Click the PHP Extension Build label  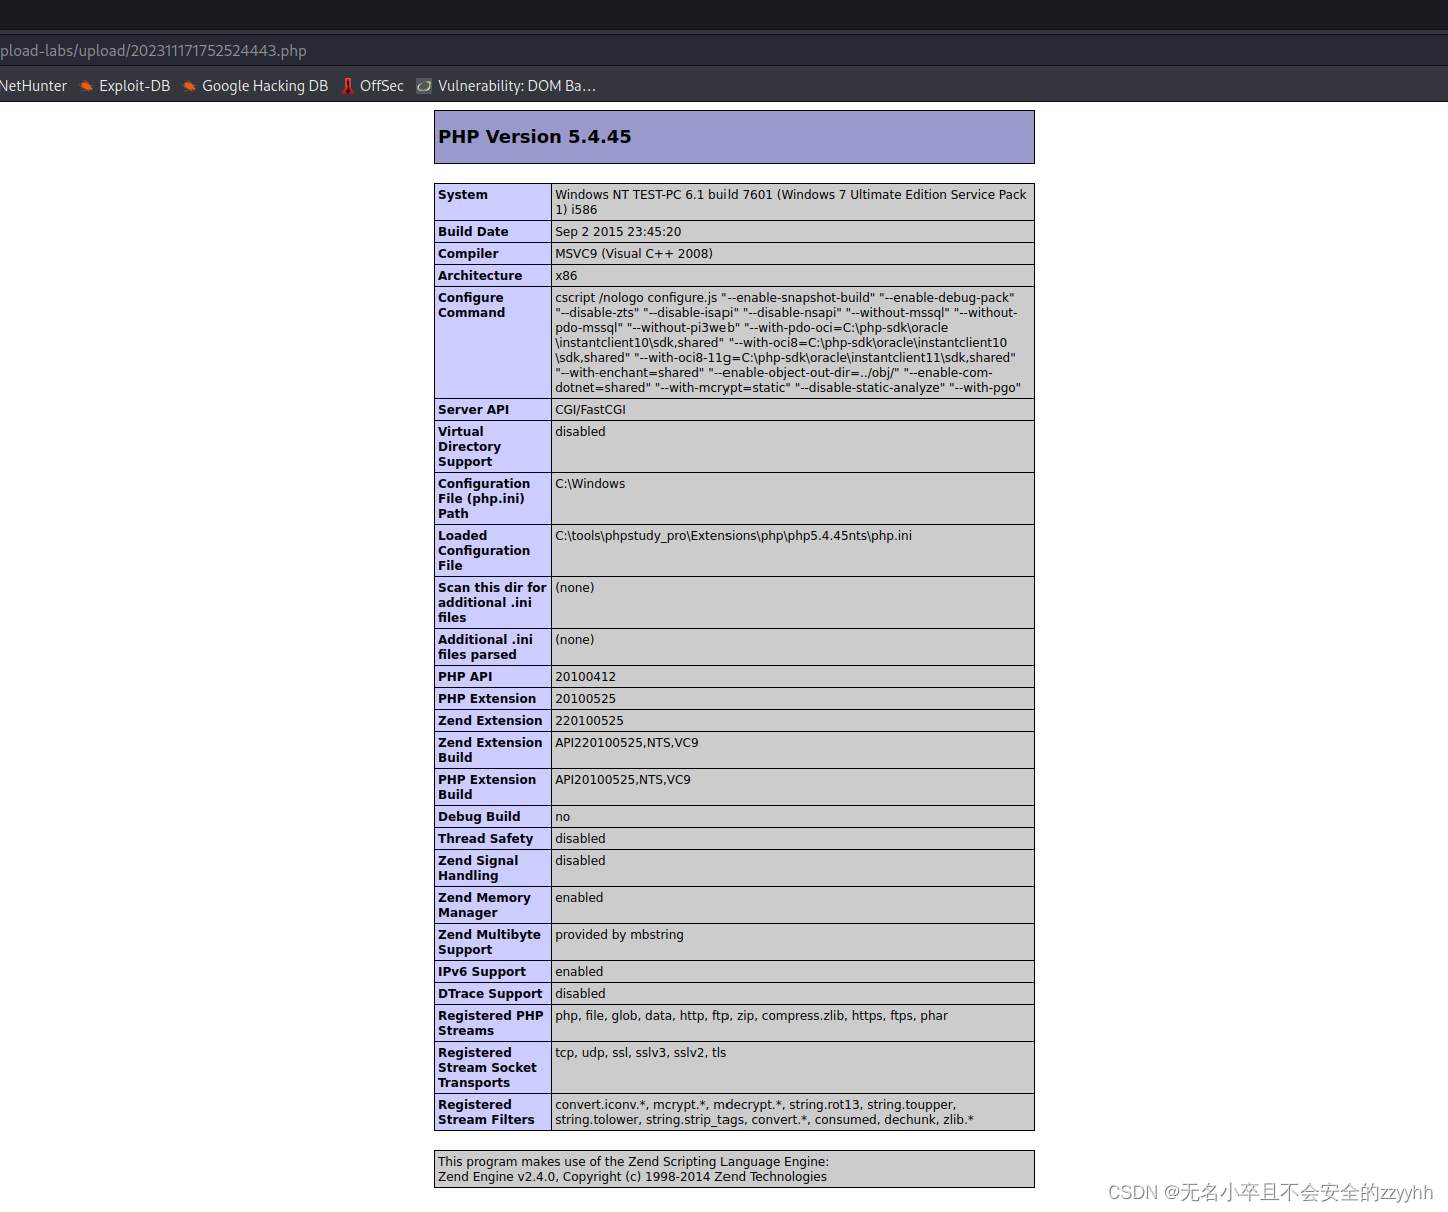487,787
